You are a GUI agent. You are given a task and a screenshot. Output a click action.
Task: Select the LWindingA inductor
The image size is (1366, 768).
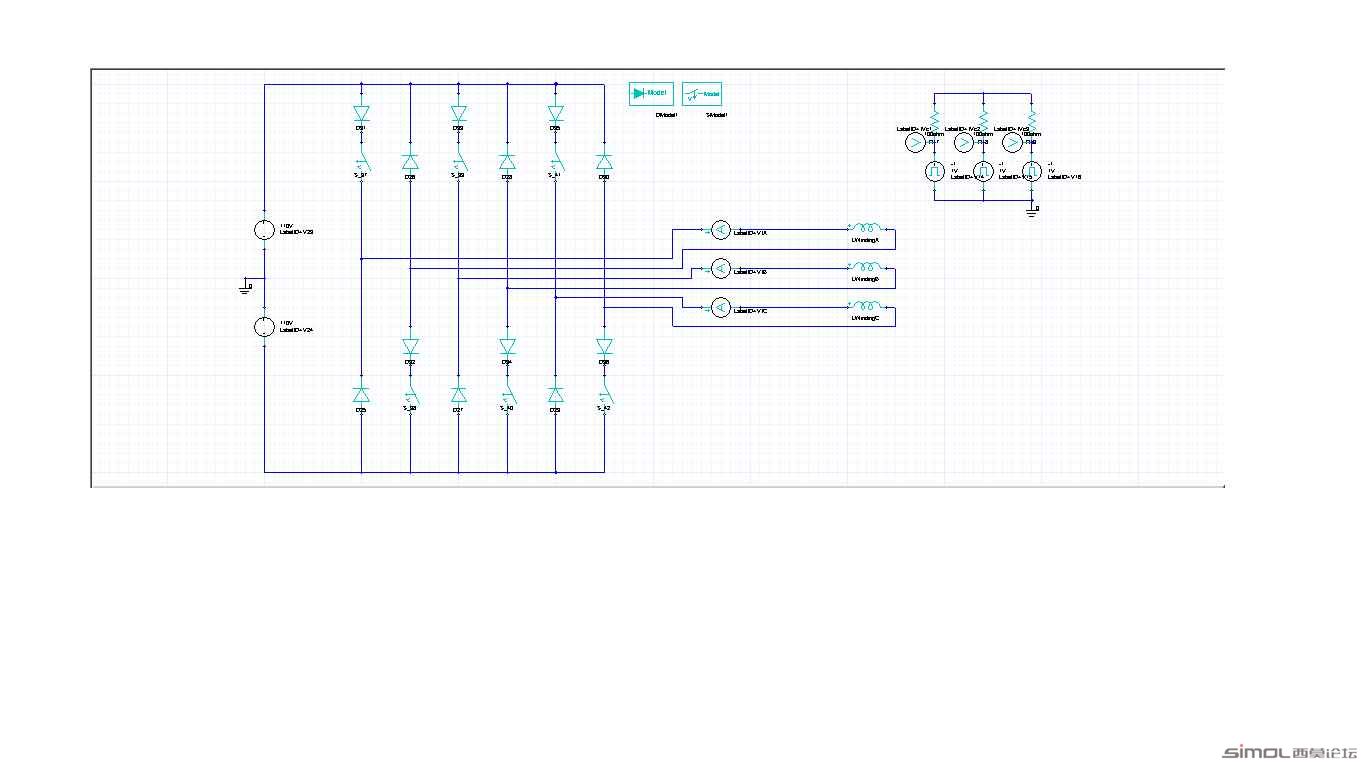865,228
